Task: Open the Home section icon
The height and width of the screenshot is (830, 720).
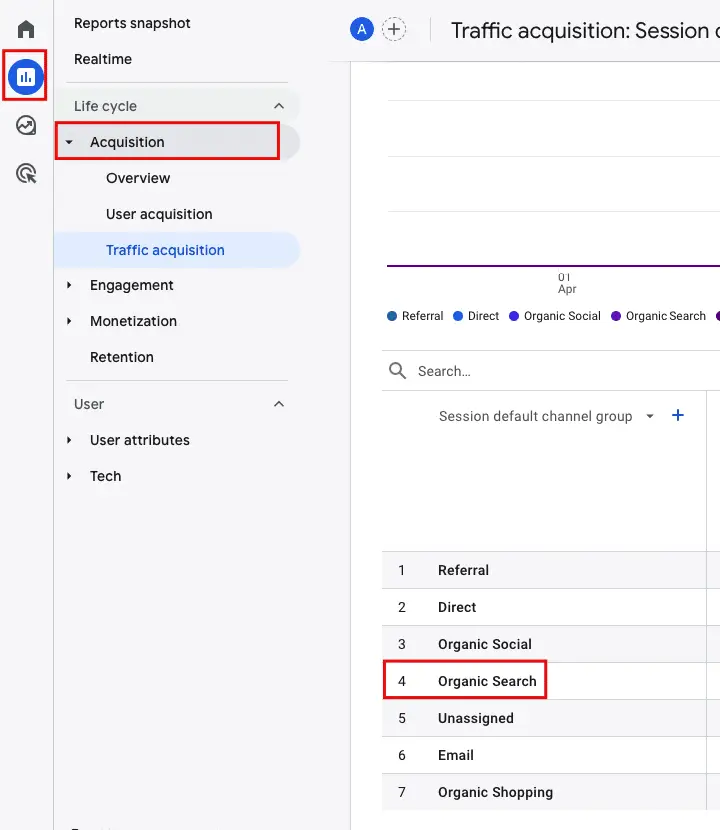Action: tap(25, 28)
